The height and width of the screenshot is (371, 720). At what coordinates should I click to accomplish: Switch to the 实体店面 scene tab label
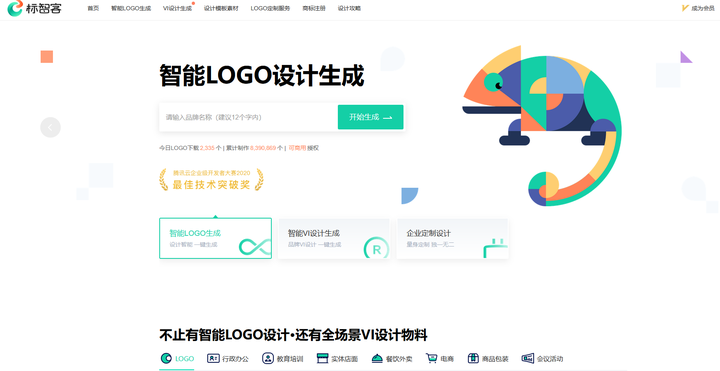pyautogui.click(x=345, y=359)
